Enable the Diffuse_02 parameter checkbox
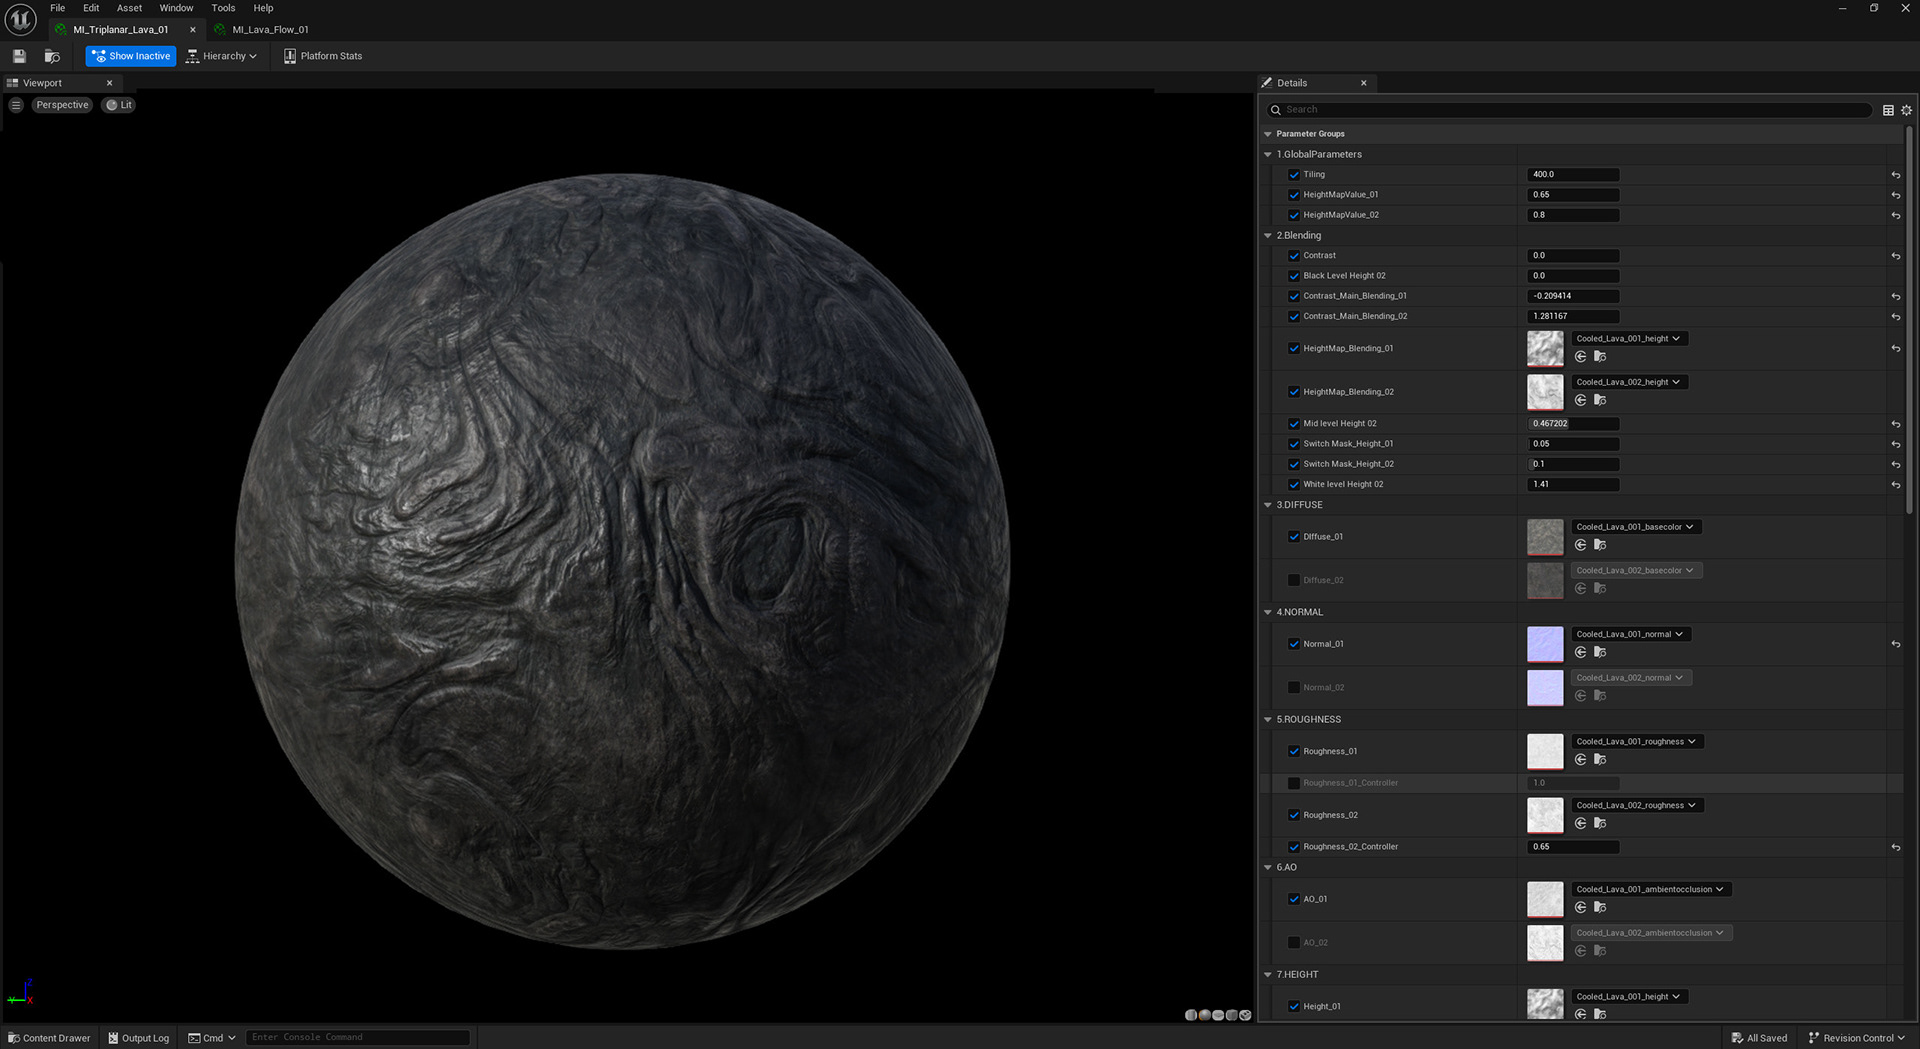Screen dimensions: 1920x1049 1293,580
